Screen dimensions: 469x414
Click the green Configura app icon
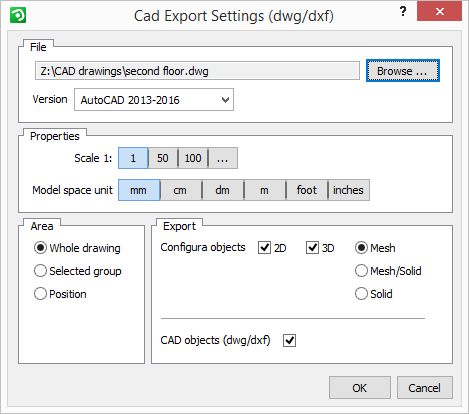[x=18, y=15]
